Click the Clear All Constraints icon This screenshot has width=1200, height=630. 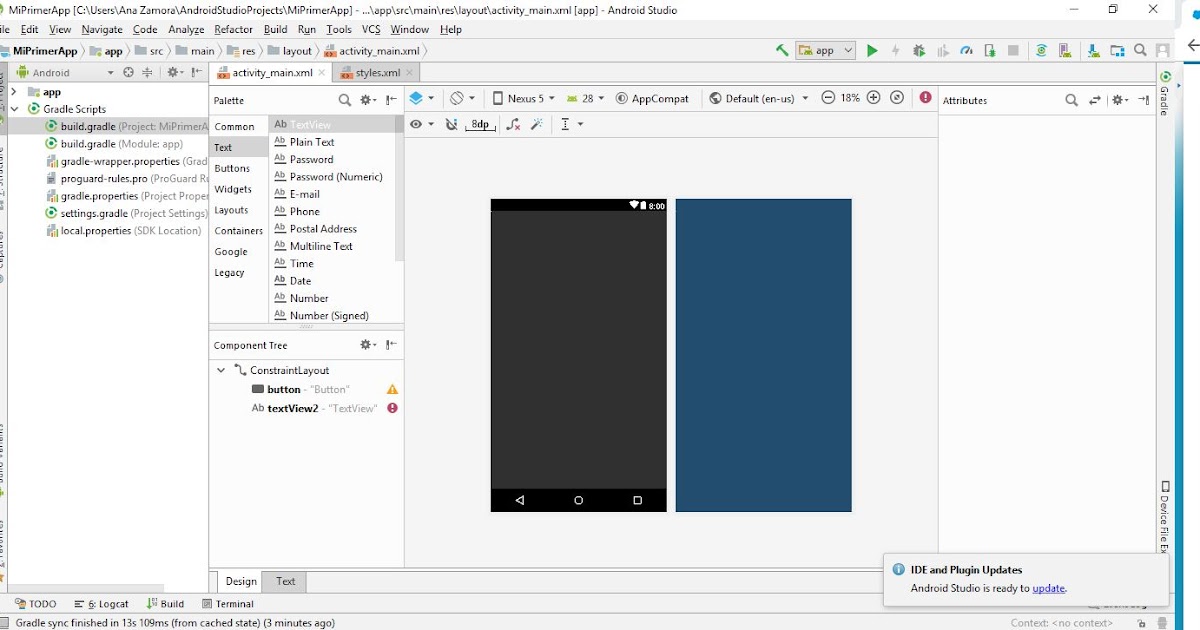513,124
